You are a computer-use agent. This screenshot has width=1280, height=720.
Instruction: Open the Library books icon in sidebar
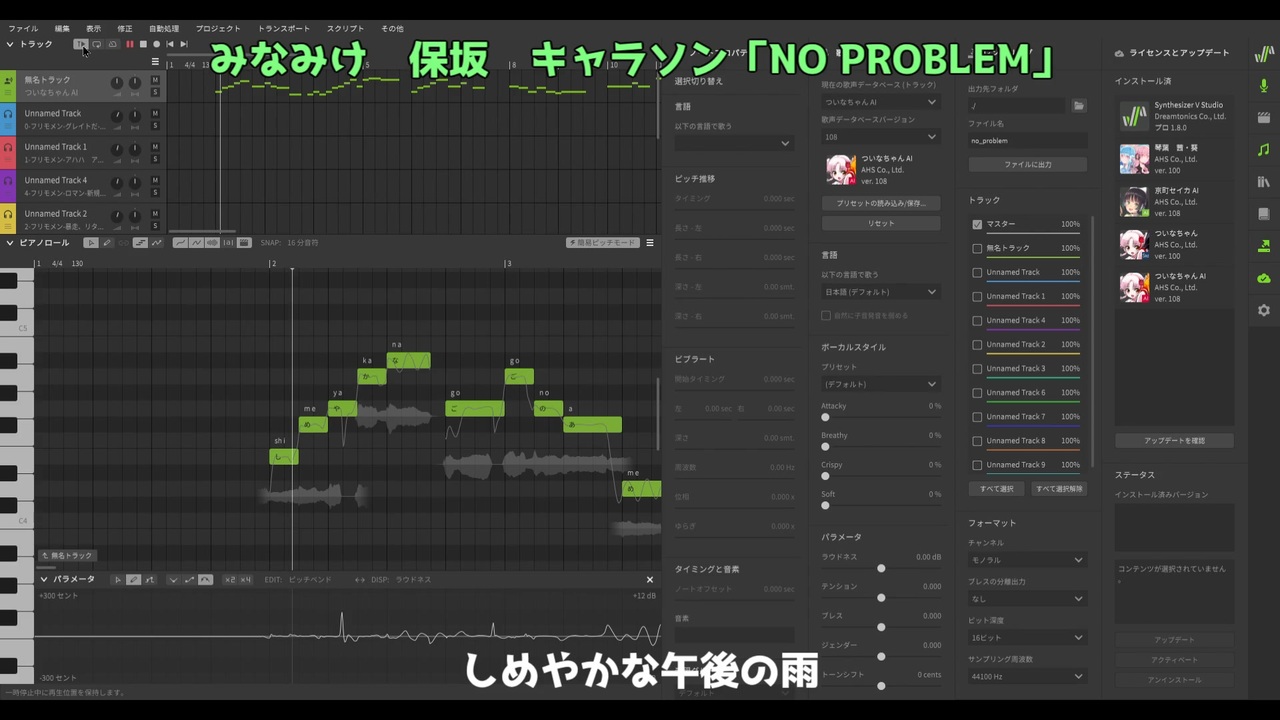click(x=1264, y=182)
